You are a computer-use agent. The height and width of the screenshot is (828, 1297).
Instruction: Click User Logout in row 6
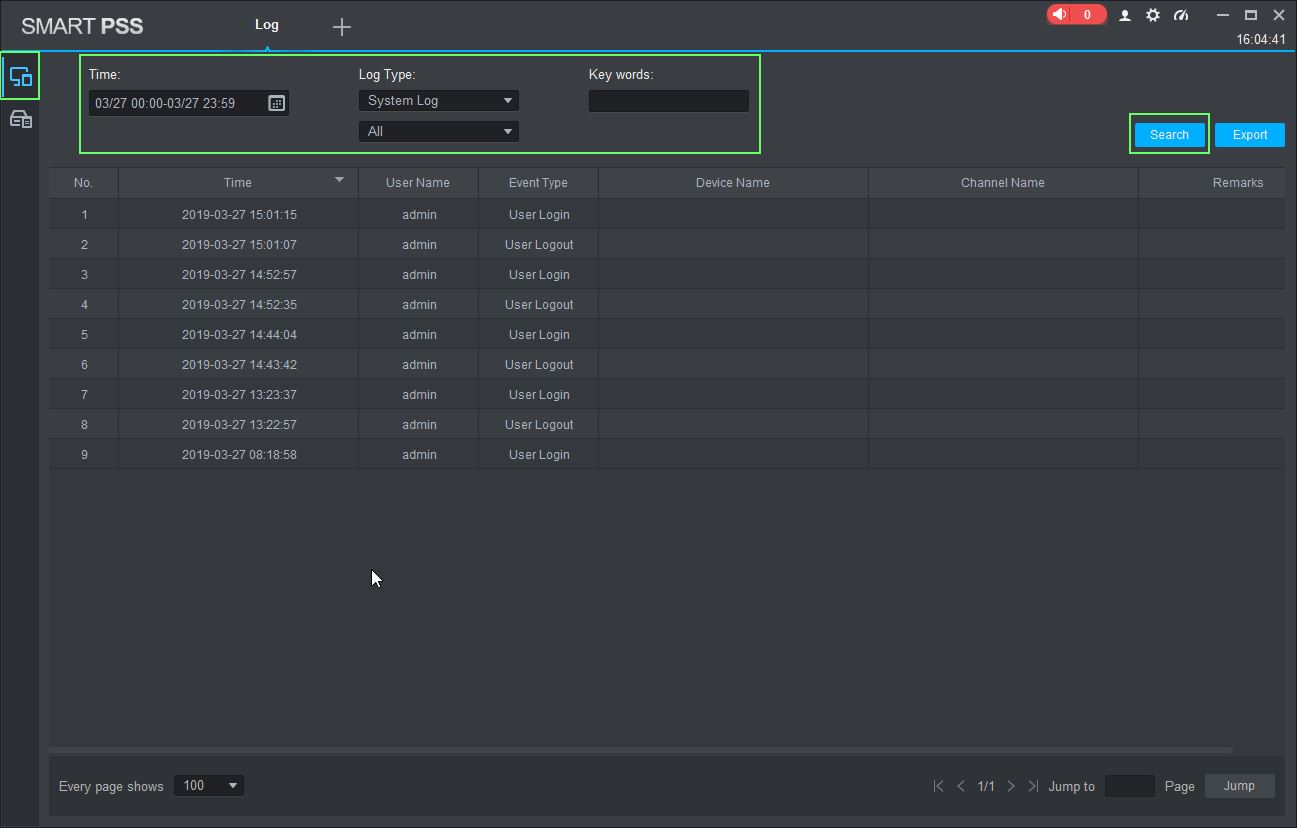[x=539, y=365]
